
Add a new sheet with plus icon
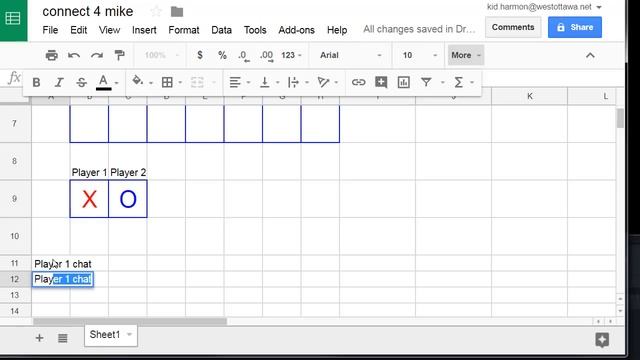39,338
